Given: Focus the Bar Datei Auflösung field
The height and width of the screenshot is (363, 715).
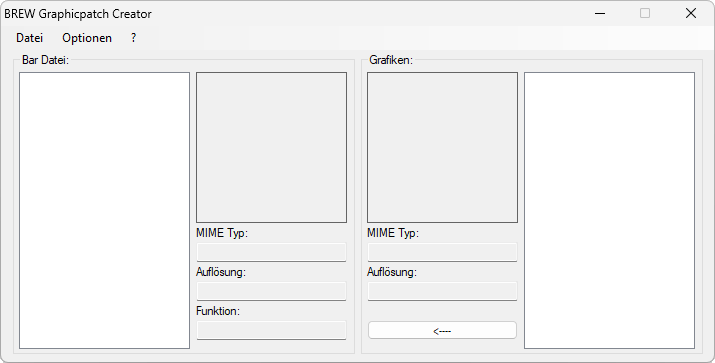Looking at the screenshot, I should [271, 291].
